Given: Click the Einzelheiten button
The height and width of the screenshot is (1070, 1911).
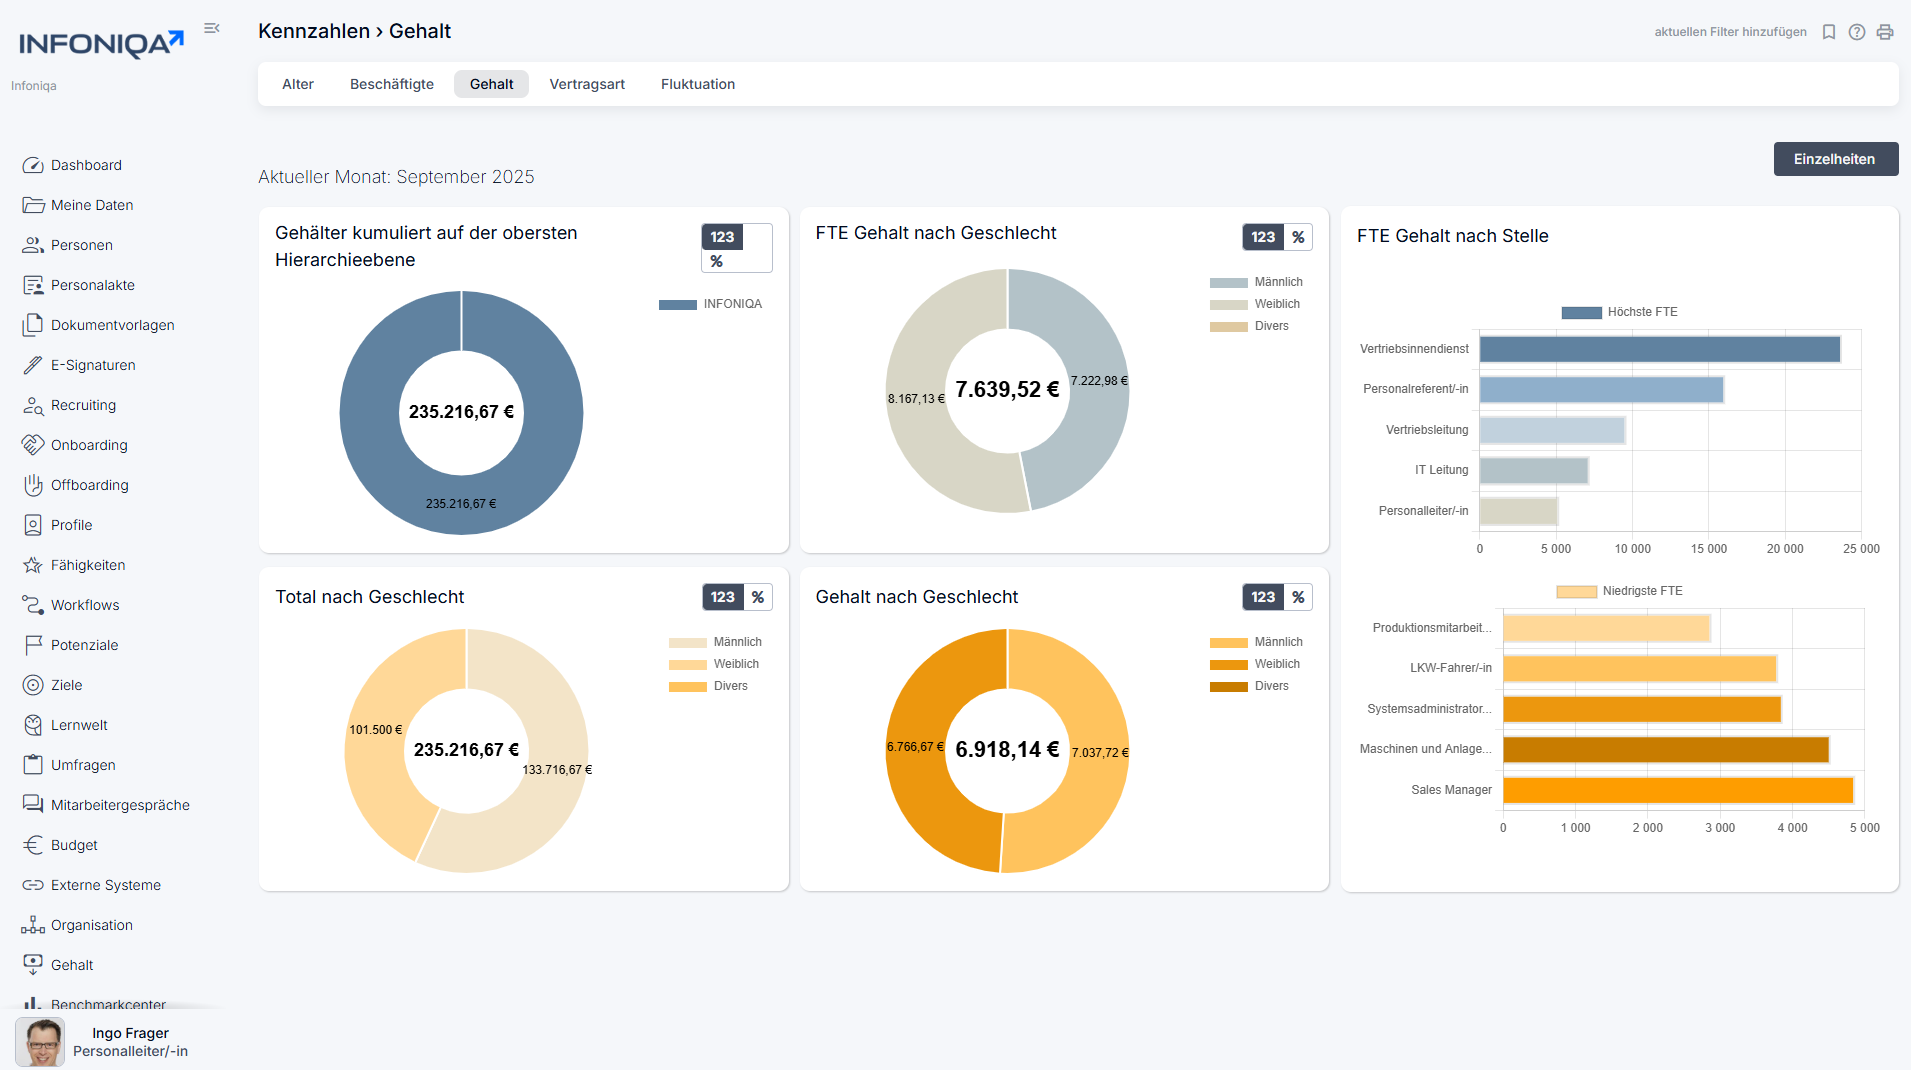Looking at the screenshot, I should [x=1836, y=159].
